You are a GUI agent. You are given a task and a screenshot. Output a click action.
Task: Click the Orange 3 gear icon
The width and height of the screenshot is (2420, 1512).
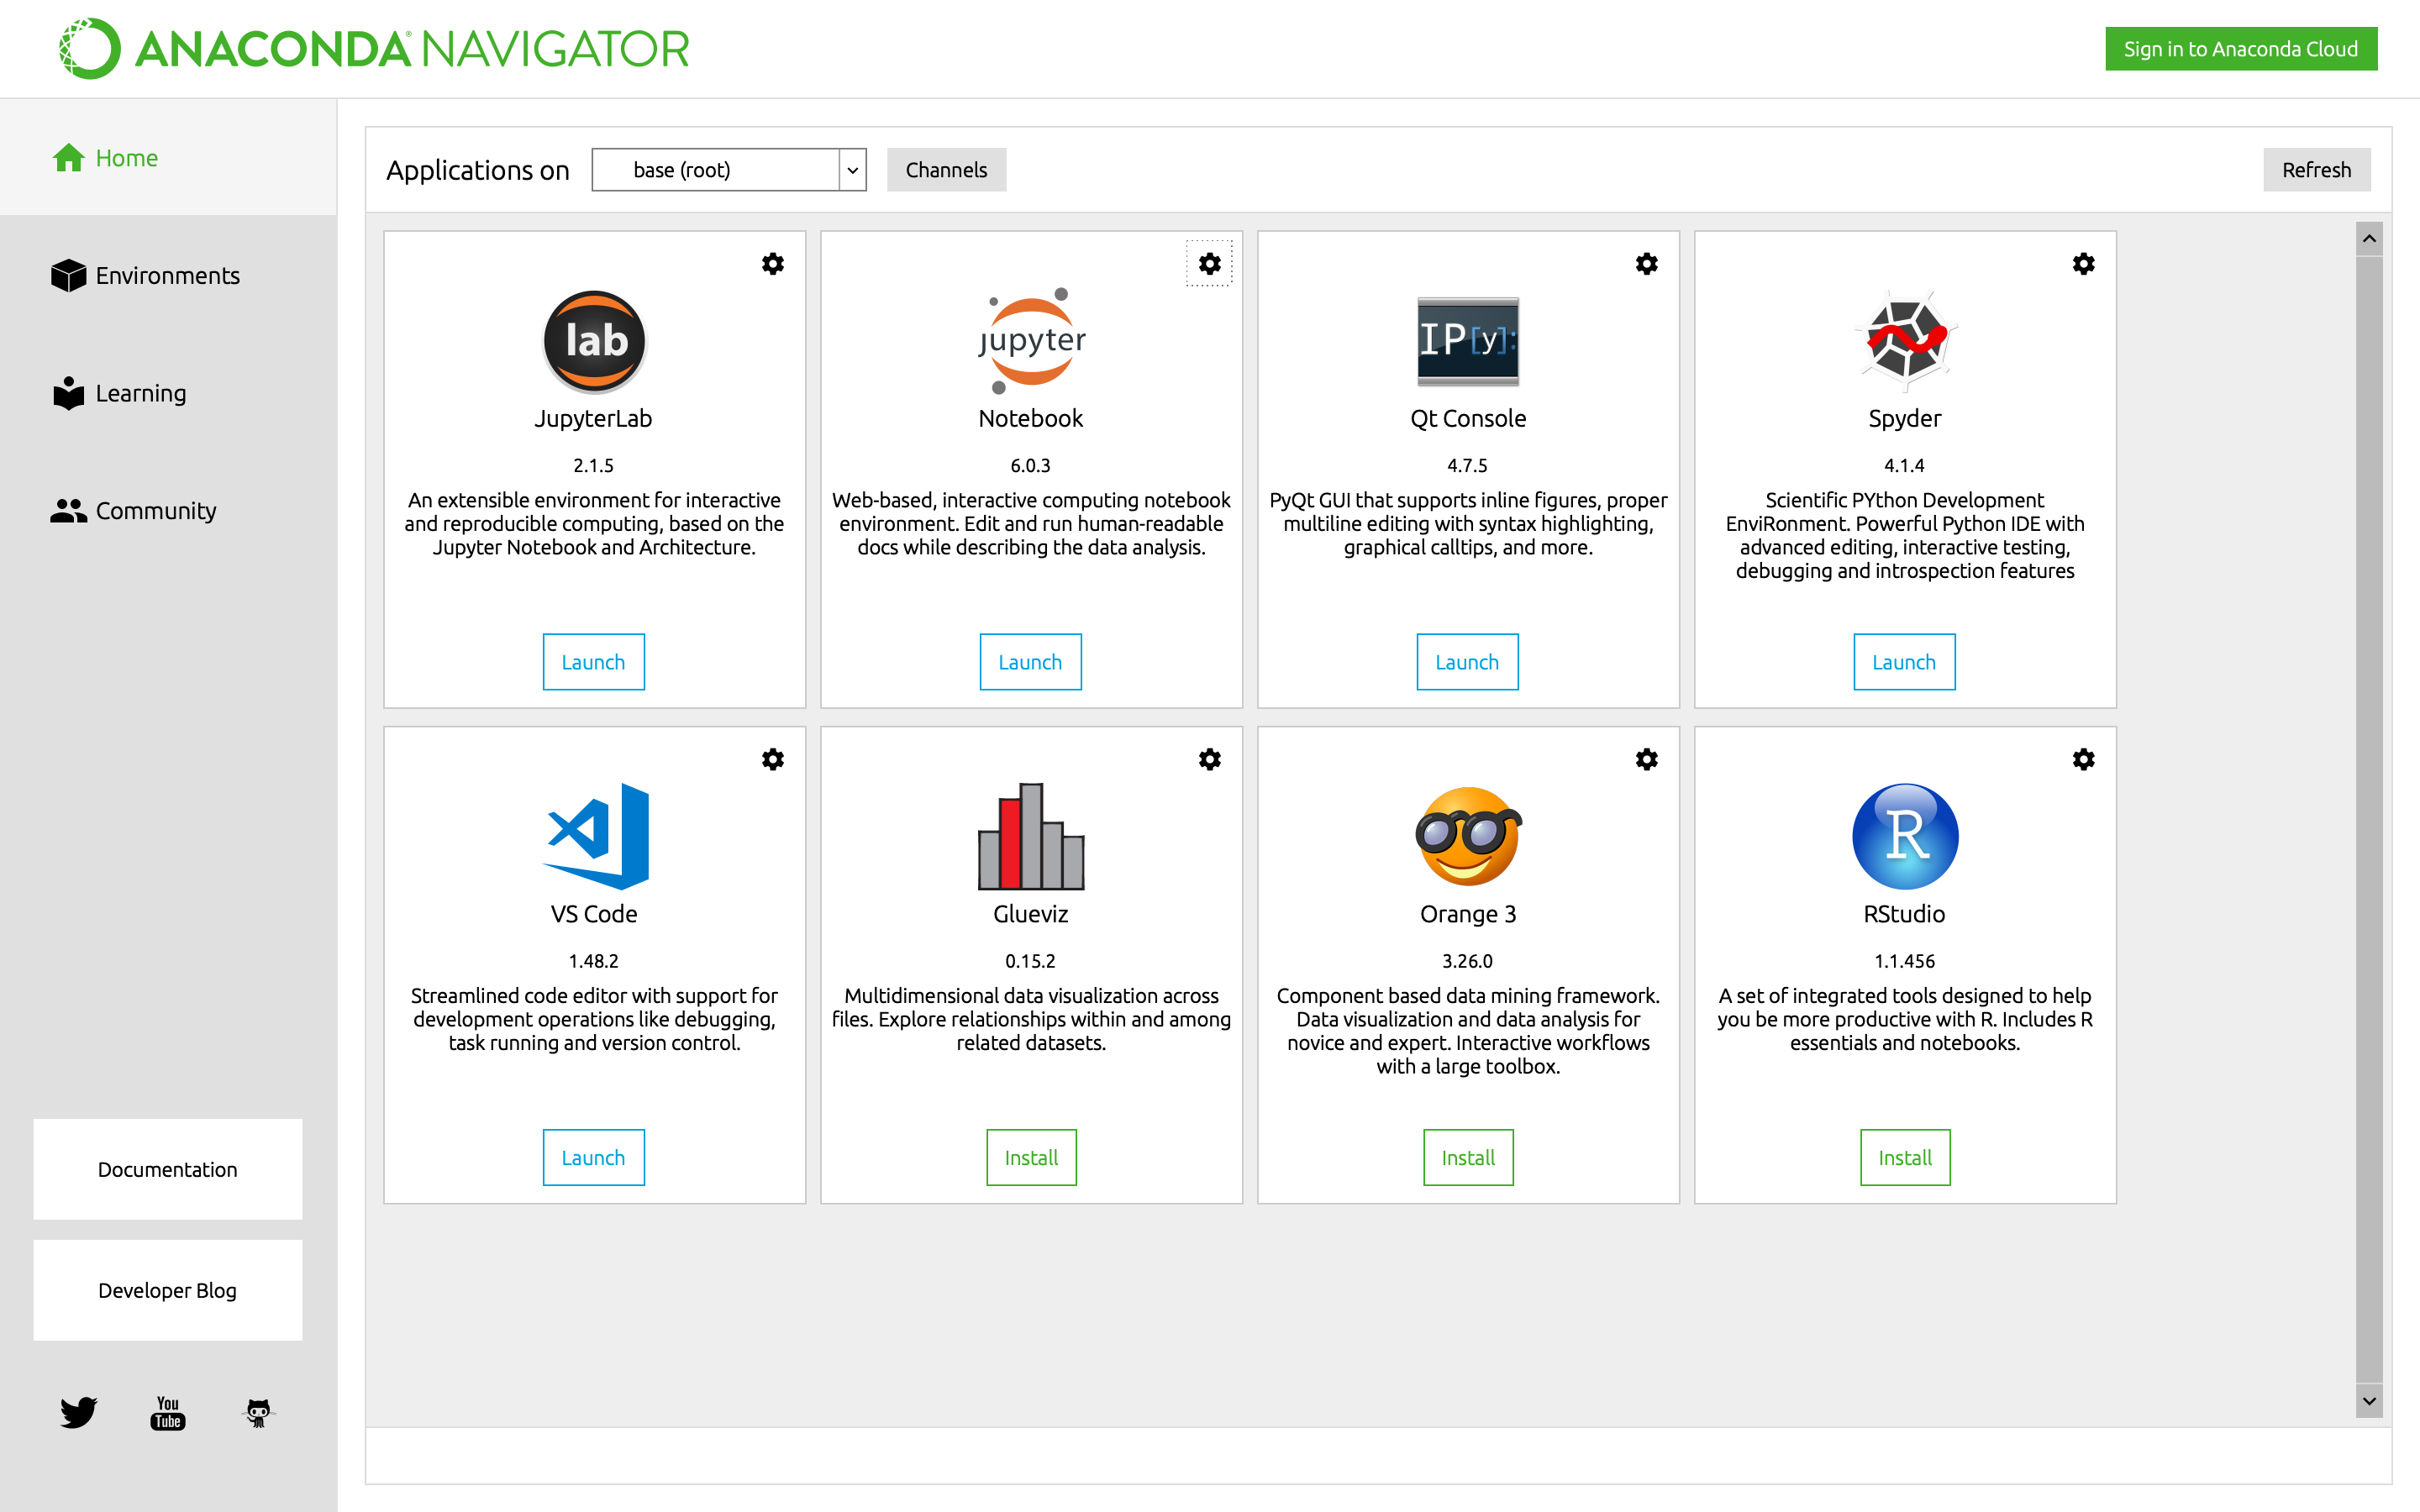(1646, 760)
